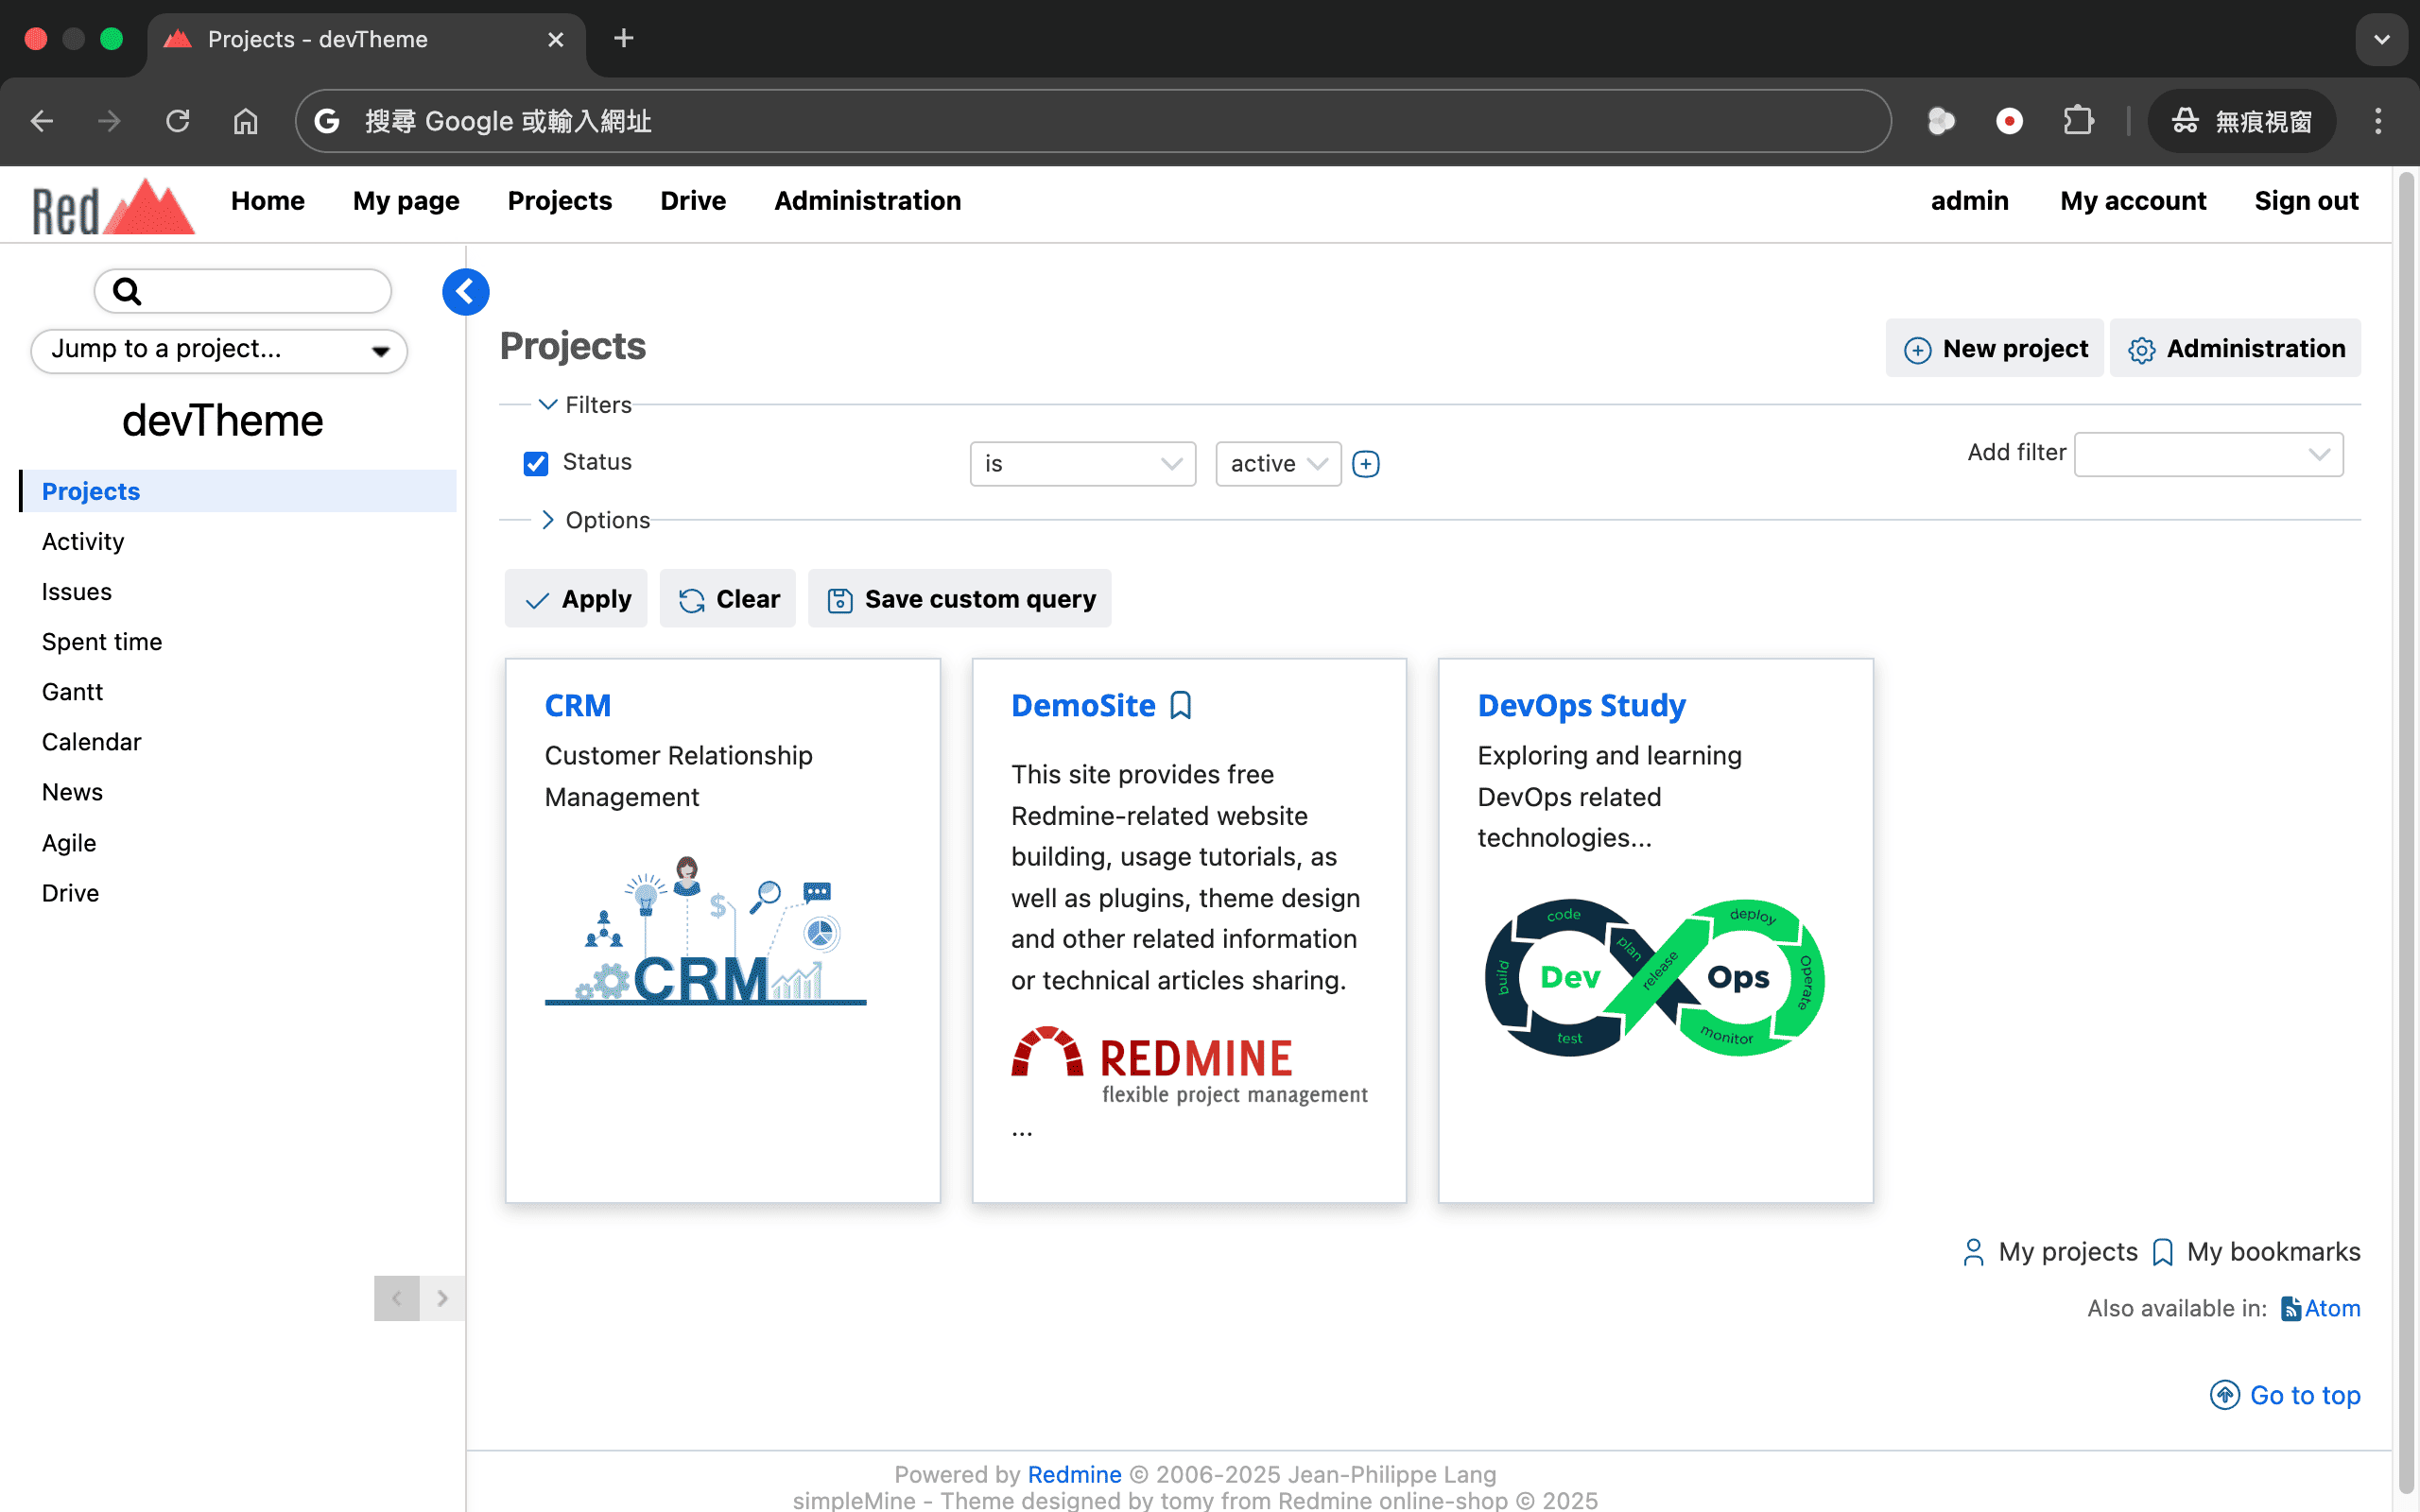Select Gantt in the sidebar menu
Screen dimensions: 2420x1512
point(72,691)
